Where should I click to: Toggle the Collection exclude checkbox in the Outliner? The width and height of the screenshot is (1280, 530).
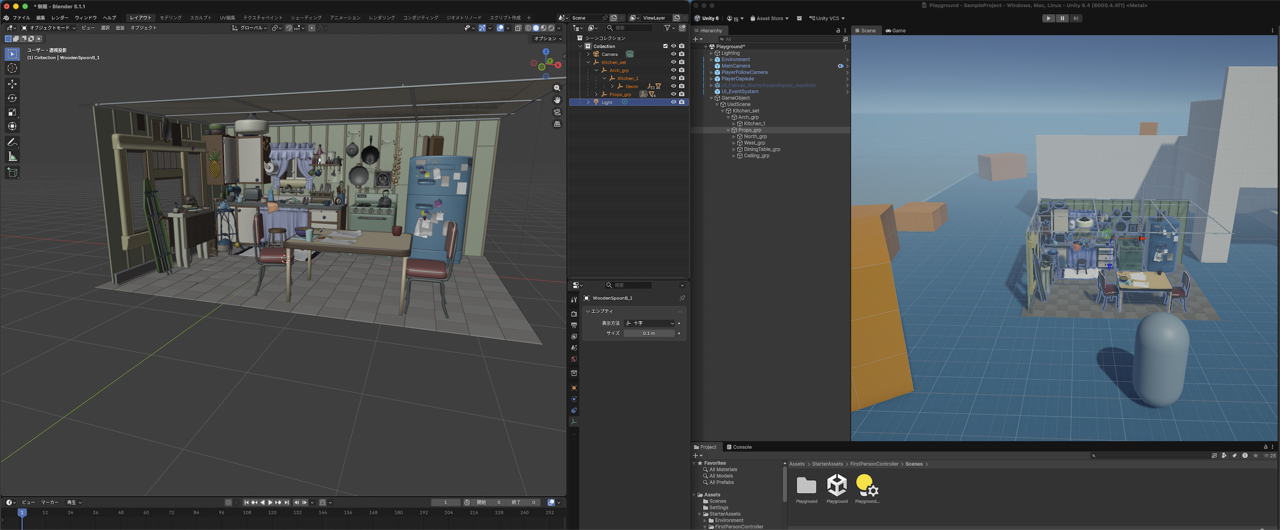point(665,46)
